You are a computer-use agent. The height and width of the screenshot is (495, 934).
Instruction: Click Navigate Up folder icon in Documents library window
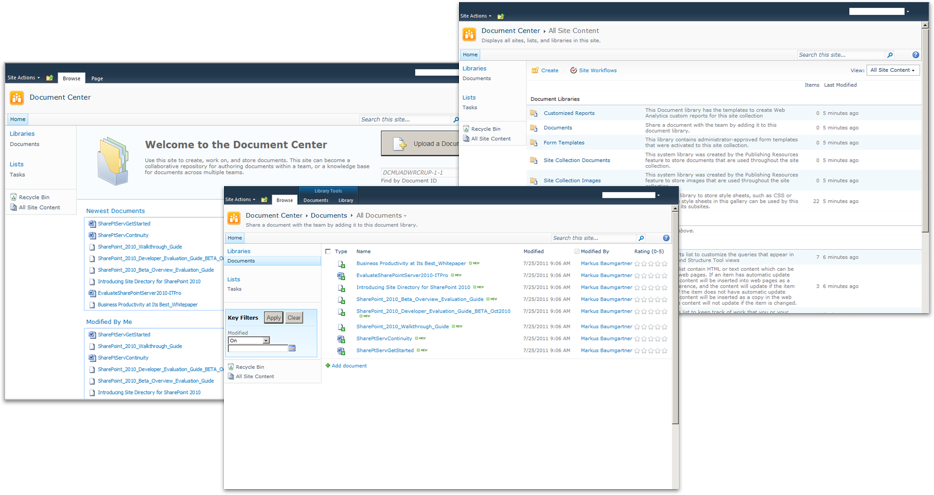pyautogui.click(x=264, y=200)
